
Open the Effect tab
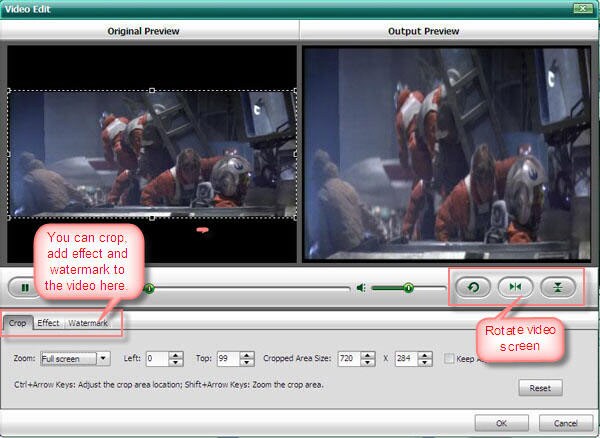(x=48, y=323)
